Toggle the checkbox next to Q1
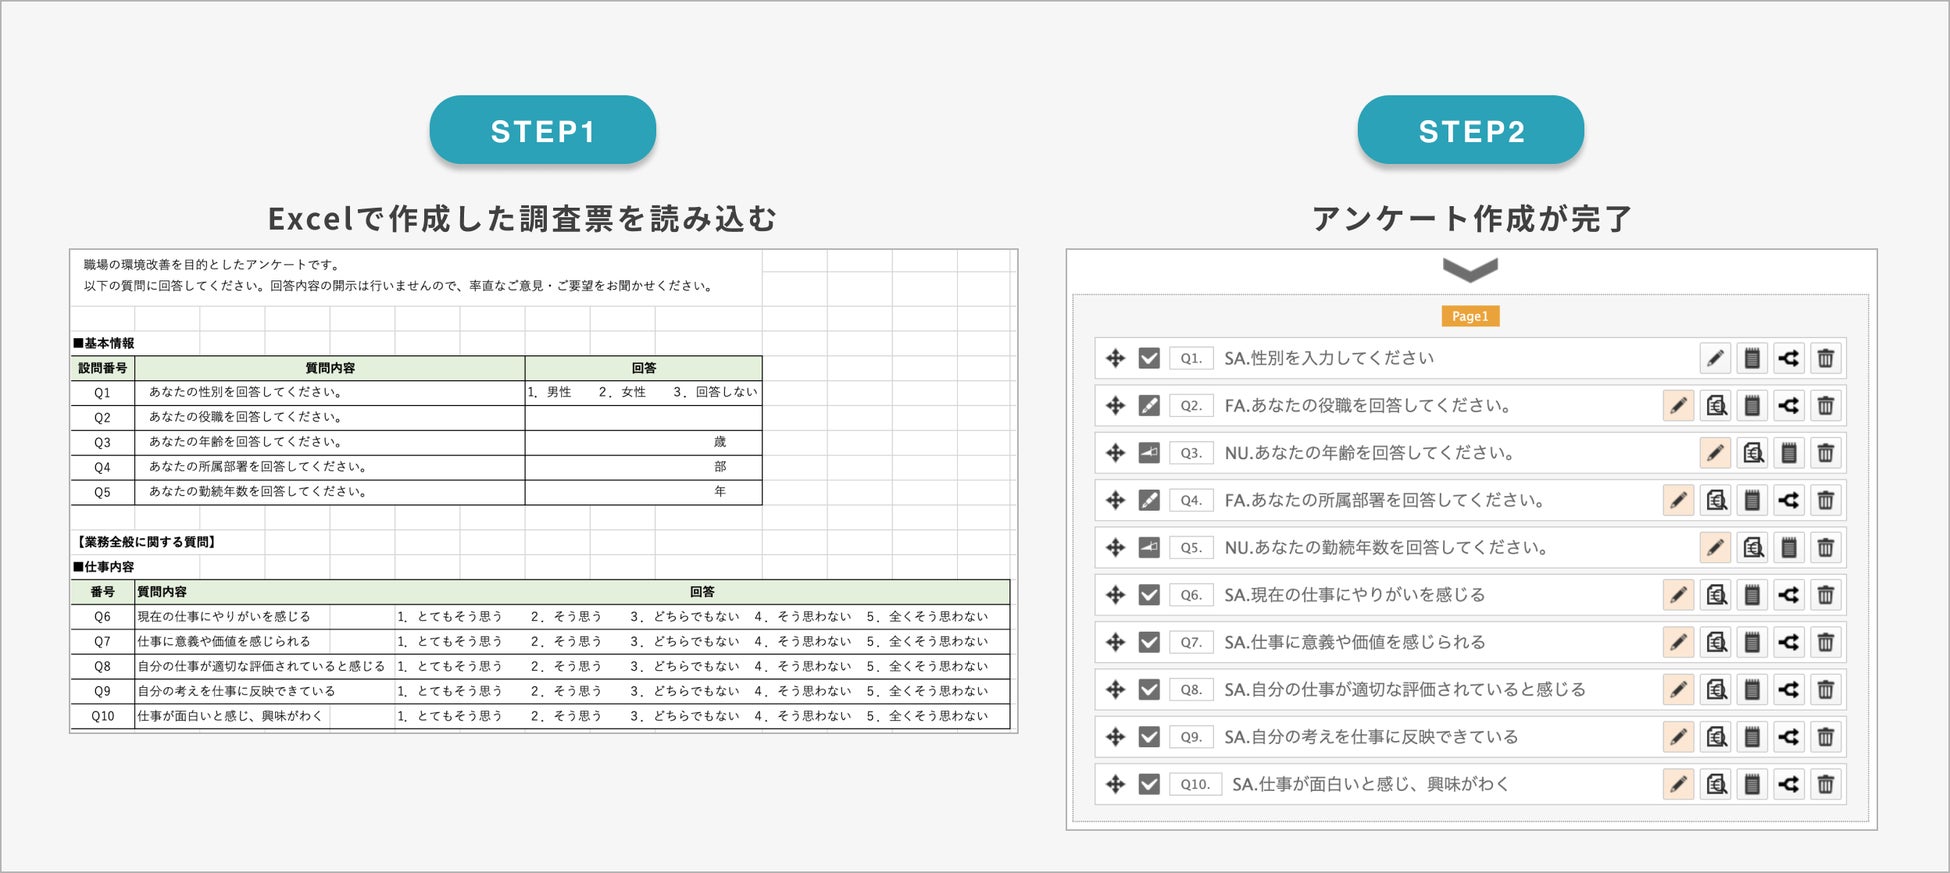The height and width of the screenshot is (873, 1950). 1149,358
